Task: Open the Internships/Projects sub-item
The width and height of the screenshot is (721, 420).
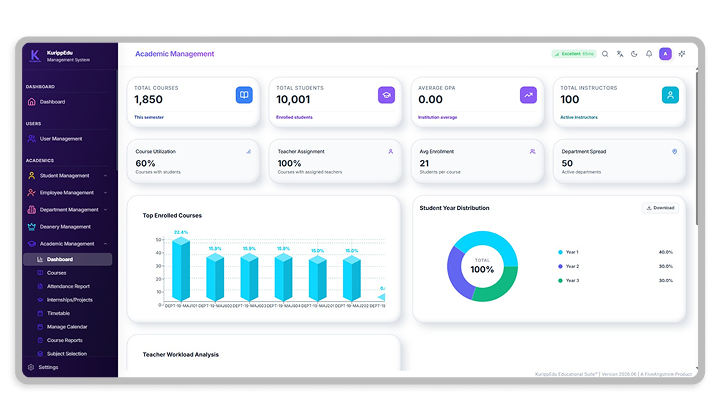Action: (x=68, y=300)
